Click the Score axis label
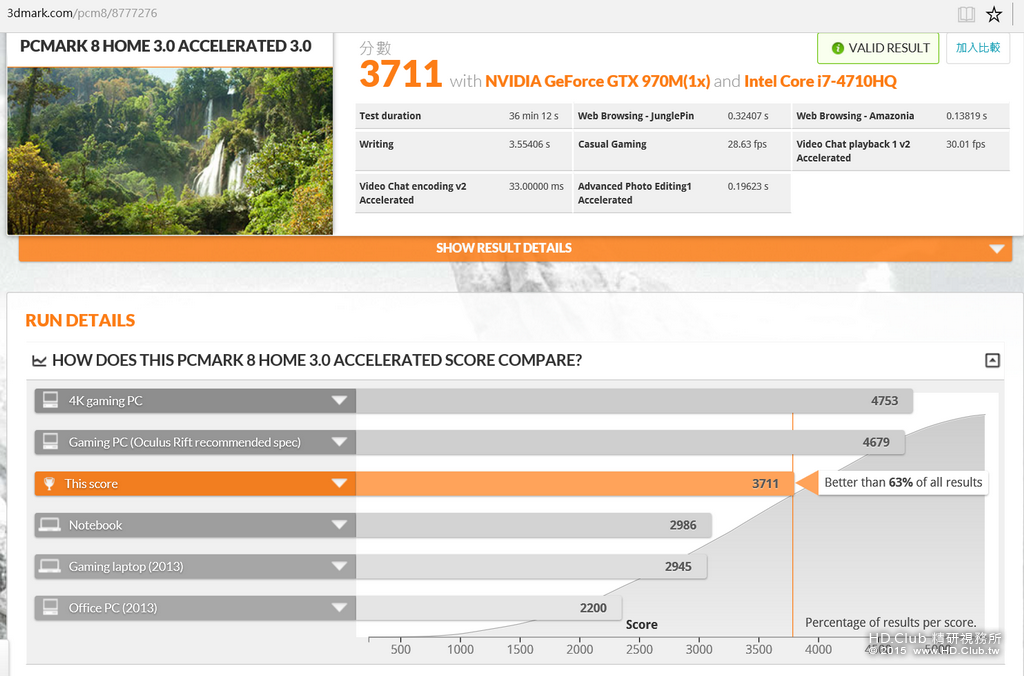1024x676 pixels. pos(641,624)
